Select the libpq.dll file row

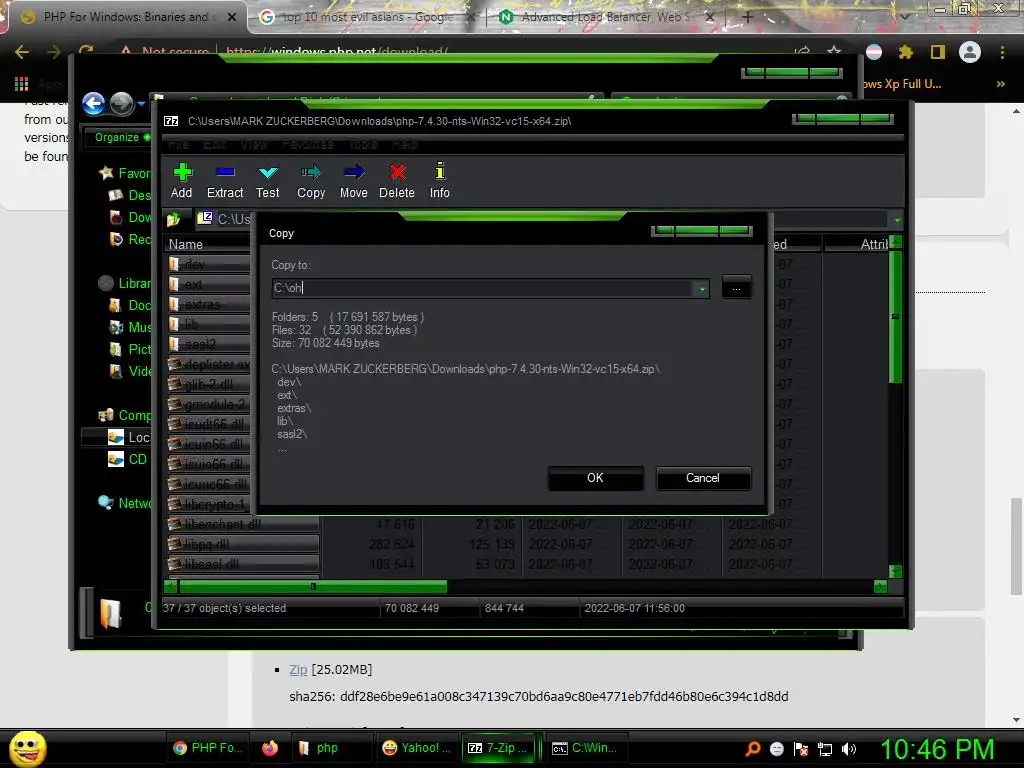[x=243, y=545]
